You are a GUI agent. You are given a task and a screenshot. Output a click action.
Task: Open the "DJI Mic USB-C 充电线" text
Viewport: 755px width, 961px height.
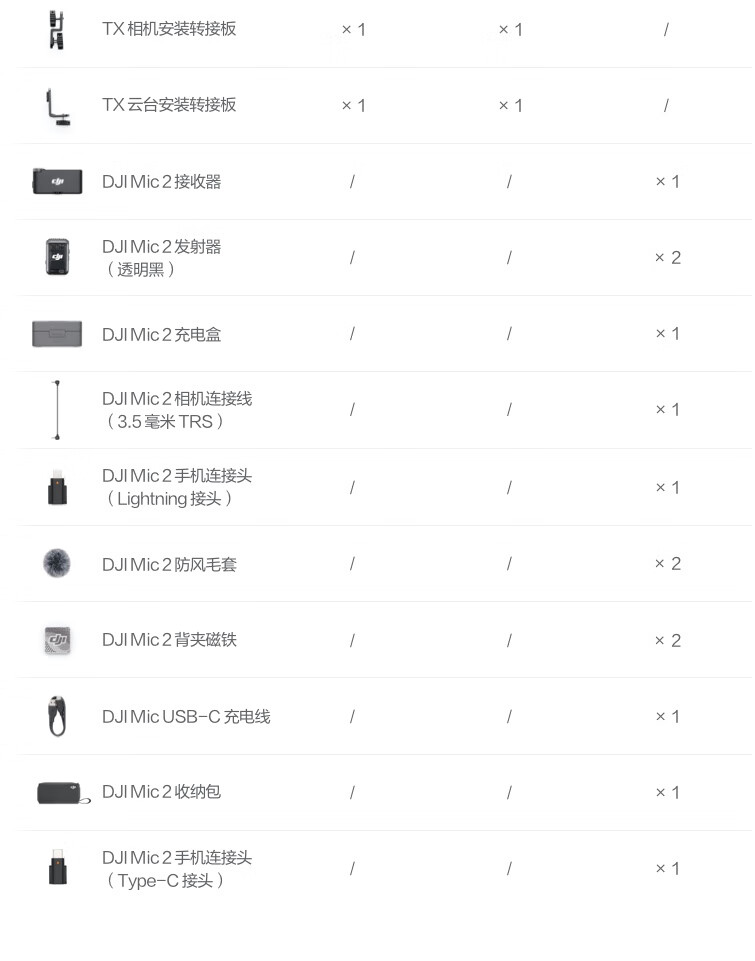click(186, 717)
